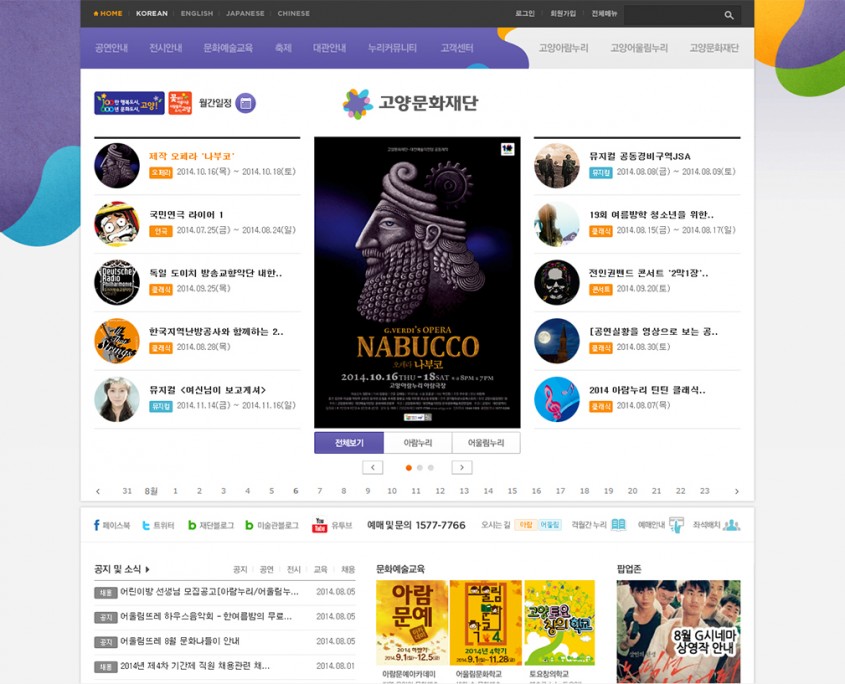845x684 pixels.
Task: Select the 전체보기 tab
Action: coord(349,443)
